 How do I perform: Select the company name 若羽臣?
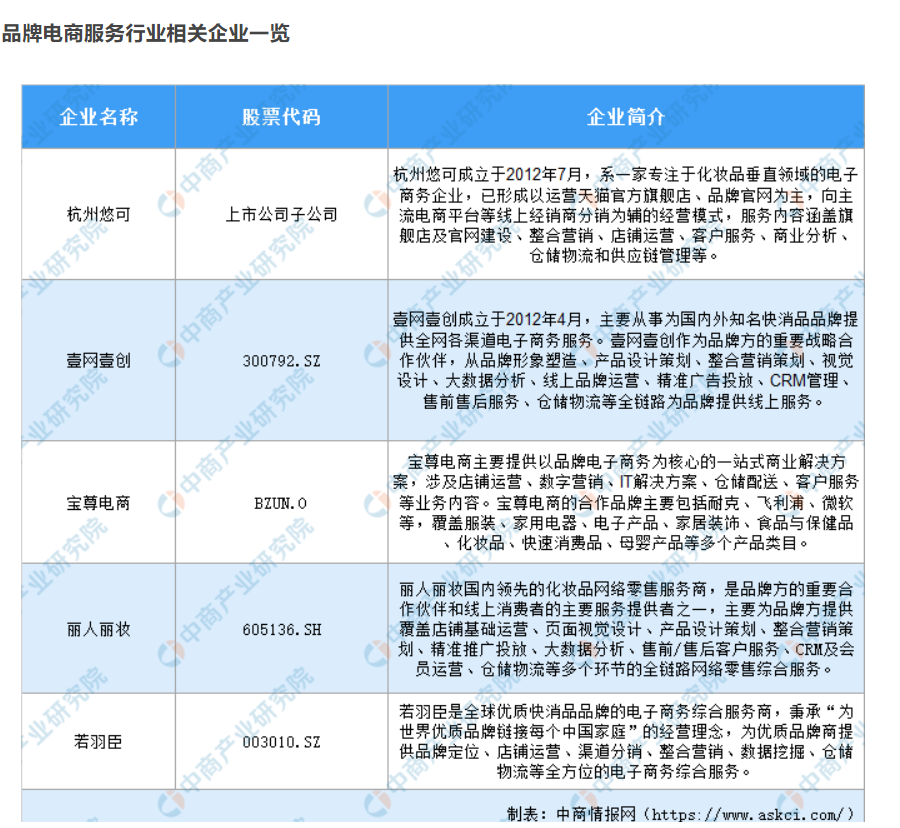tap(98, 742)
